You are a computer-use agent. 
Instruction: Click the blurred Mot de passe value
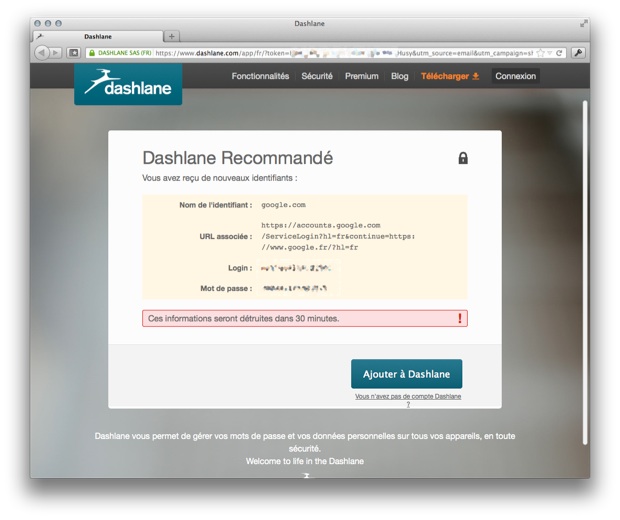295,288
